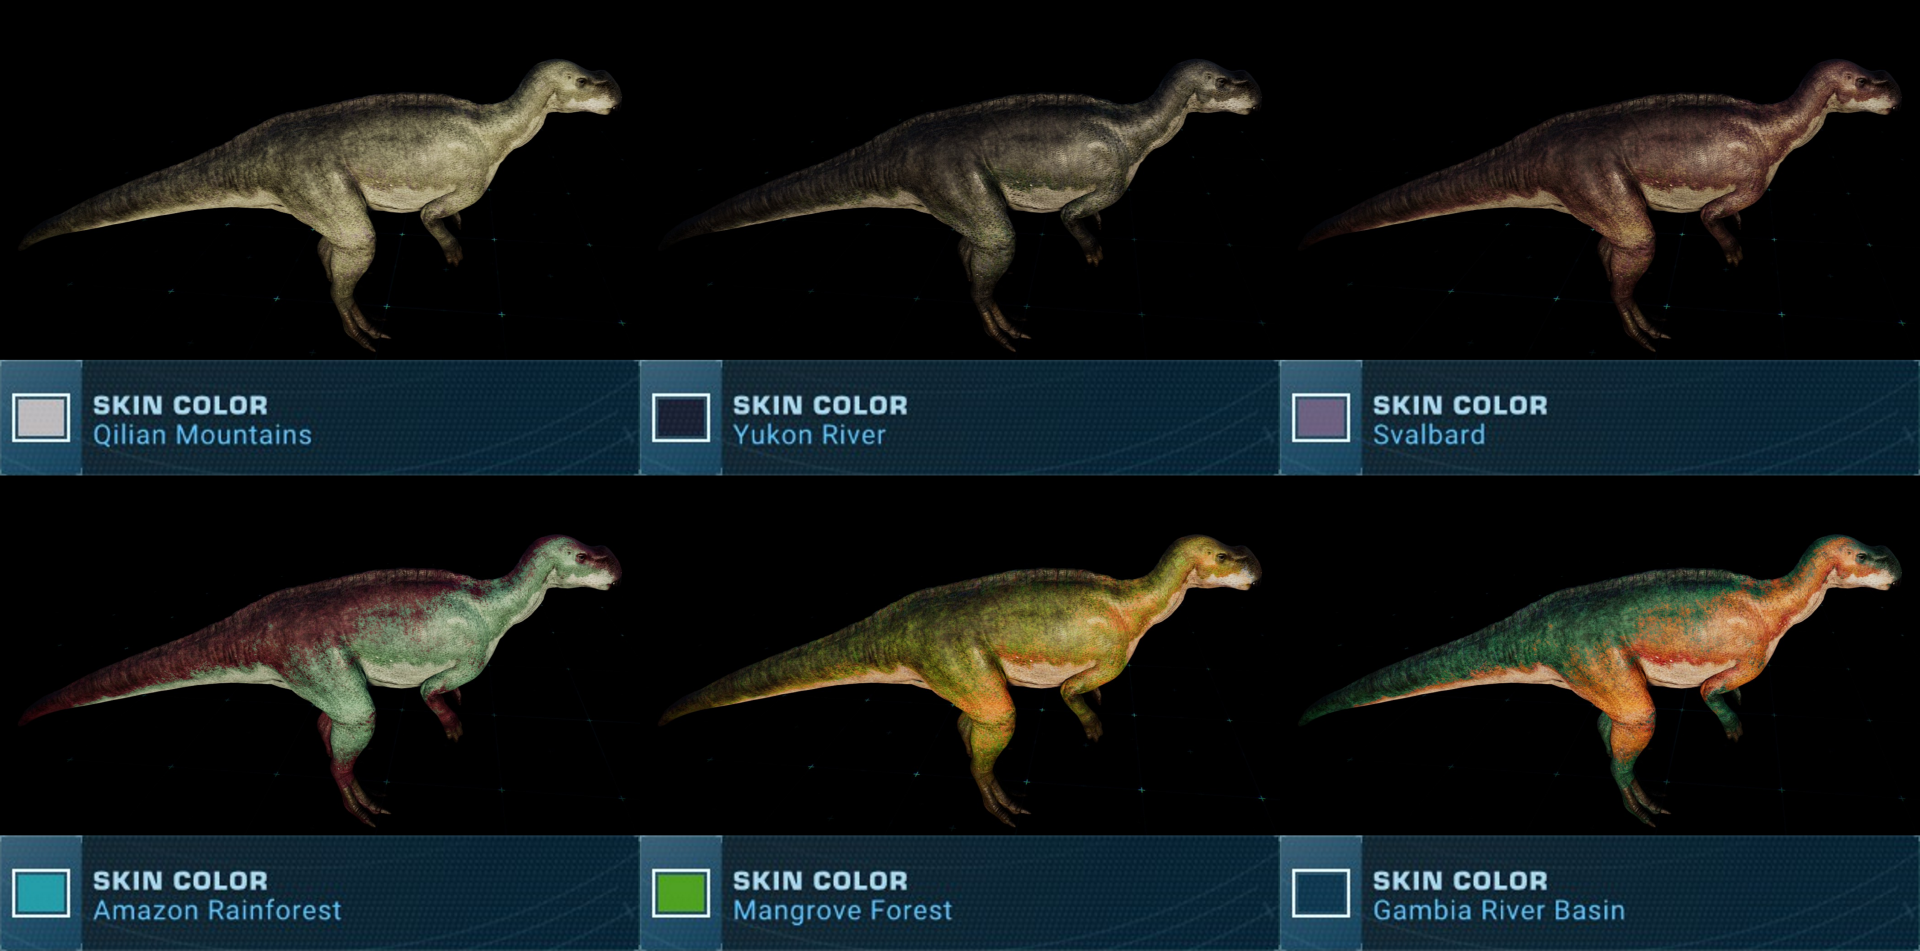
Task: Click the yellow-green Mangrove Forest dinosaur
Action: tap(960, 678)
